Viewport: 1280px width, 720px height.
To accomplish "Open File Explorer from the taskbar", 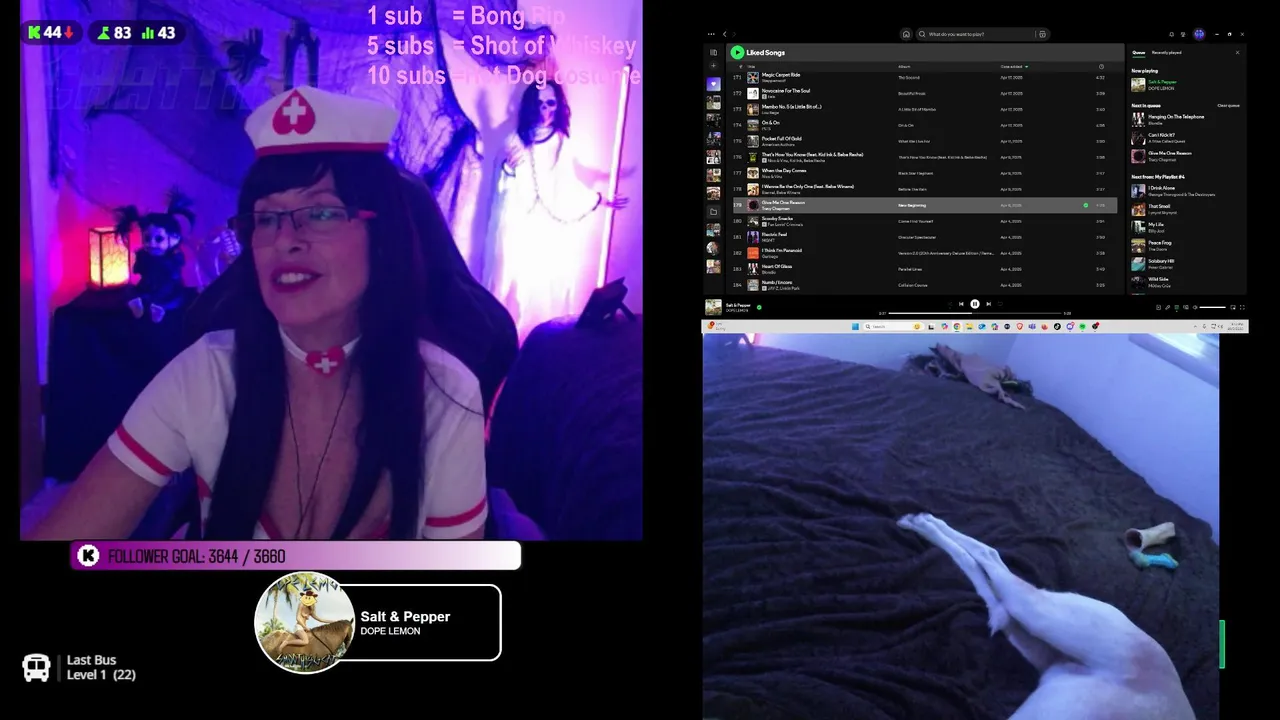I will 969,326.
